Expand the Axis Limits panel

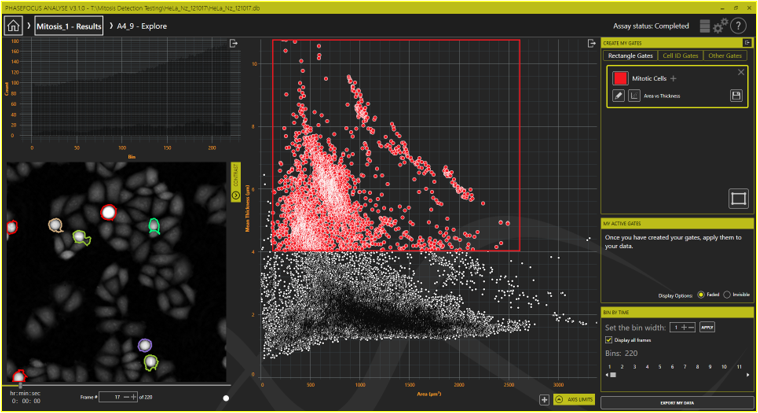[574, 399]
